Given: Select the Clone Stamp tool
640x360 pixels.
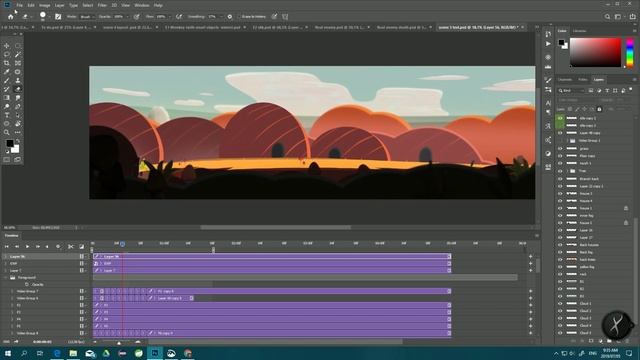Looking at the screenshot, I should [x=18, y=80].
